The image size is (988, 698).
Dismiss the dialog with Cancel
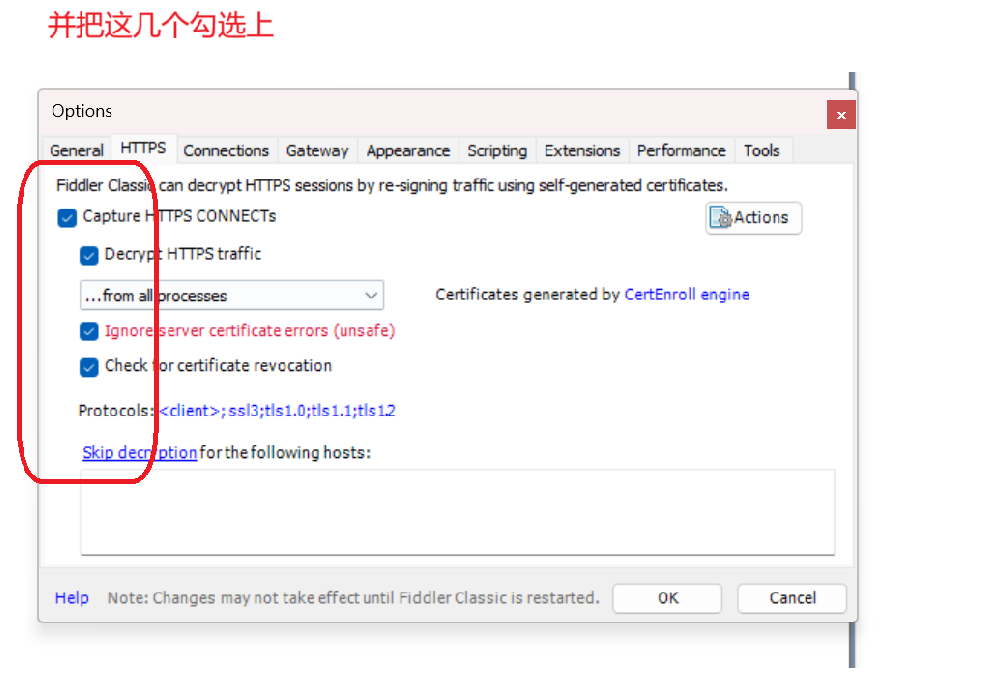click(792, 598)
